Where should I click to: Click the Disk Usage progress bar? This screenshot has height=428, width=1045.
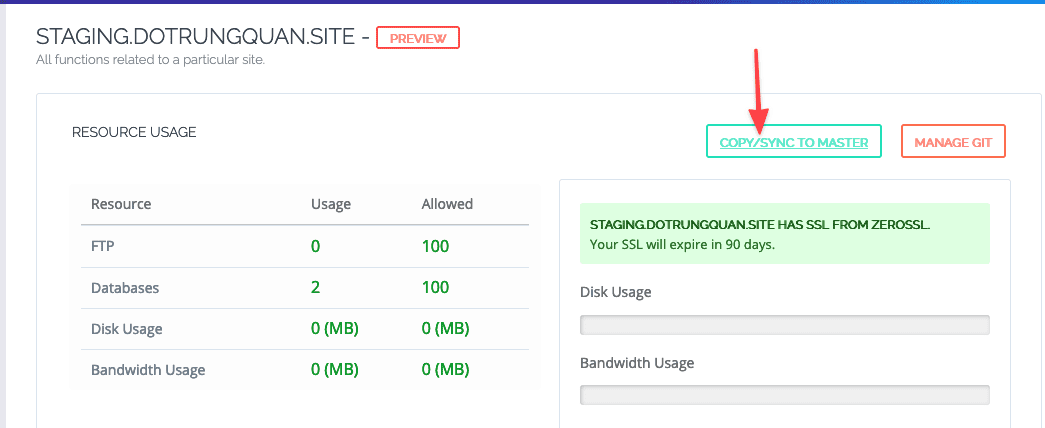tap(784, 325)
